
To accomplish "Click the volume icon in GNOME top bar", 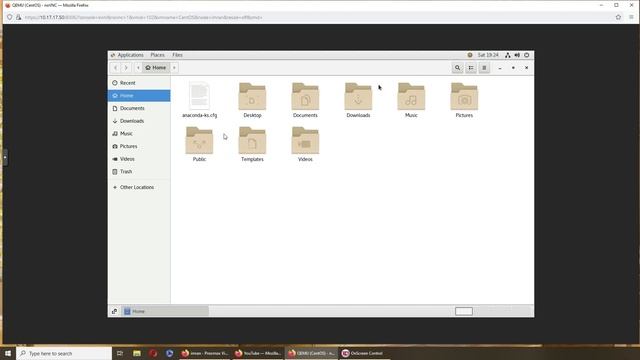I will [517, 55].
